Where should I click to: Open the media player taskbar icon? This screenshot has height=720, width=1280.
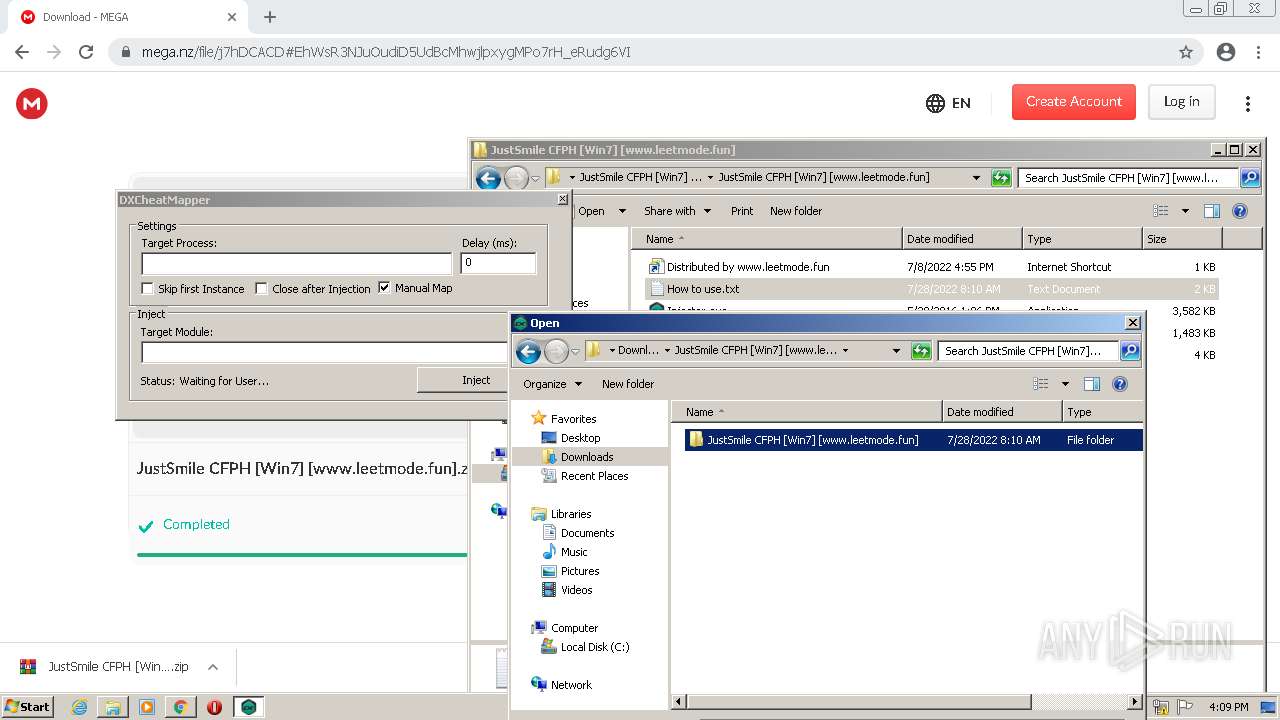[x=147, y=707]
